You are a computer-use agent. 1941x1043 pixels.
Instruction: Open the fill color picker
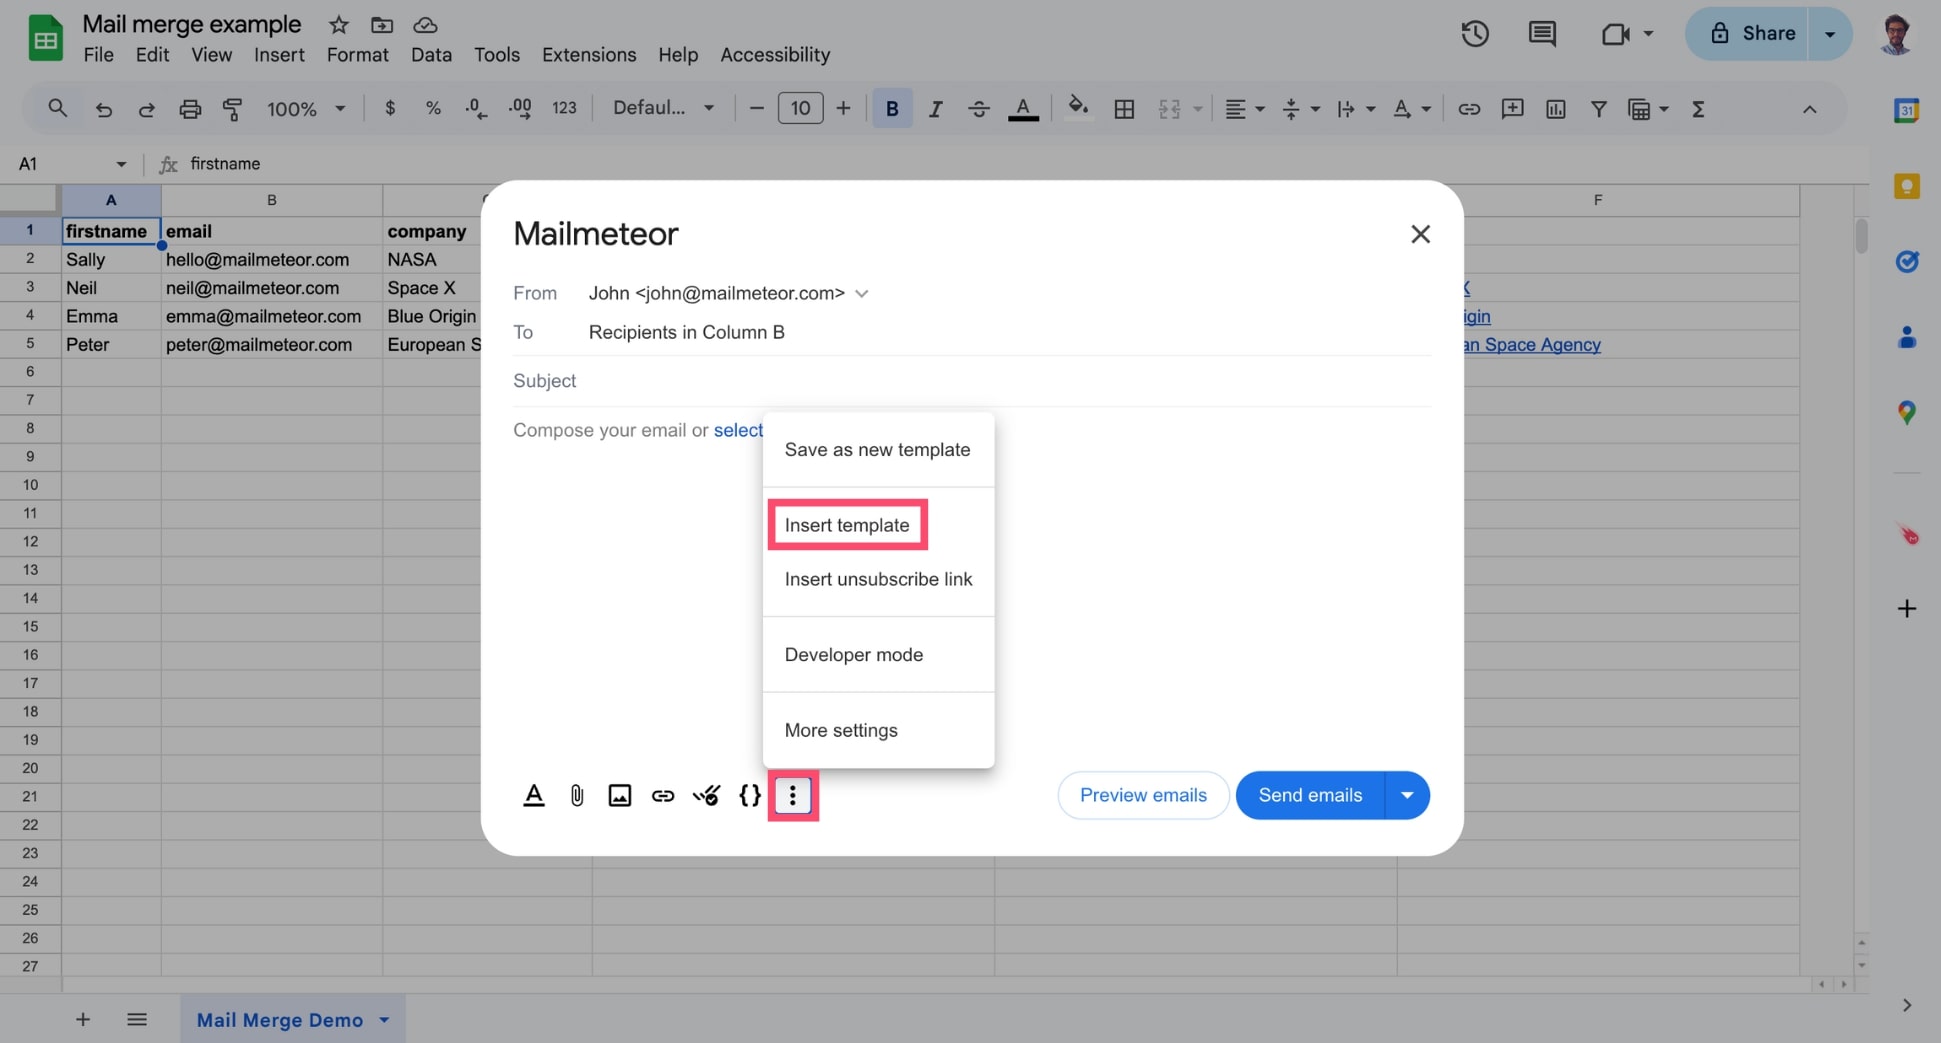pyautogui.click(x=1077, y=108)
